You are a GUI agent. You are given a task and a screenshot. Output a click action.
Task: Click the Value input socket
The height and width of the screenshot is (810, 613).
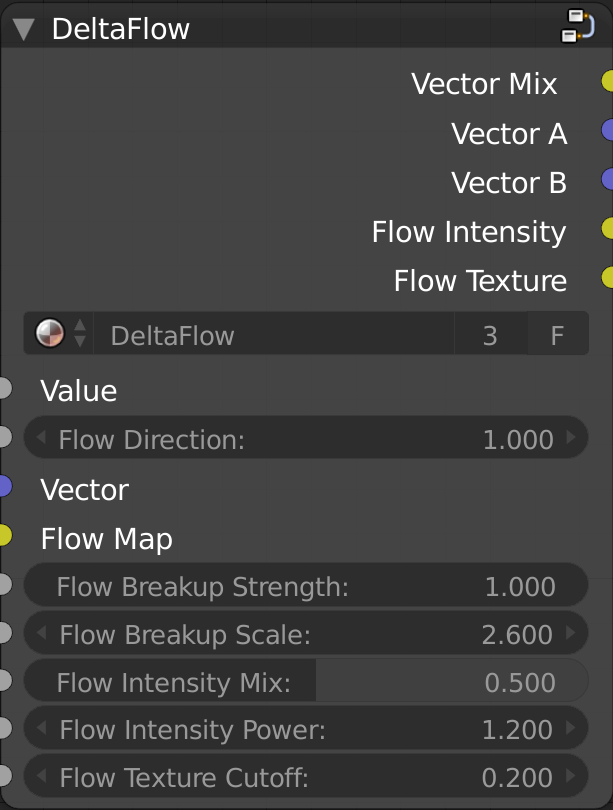[5, 388]
